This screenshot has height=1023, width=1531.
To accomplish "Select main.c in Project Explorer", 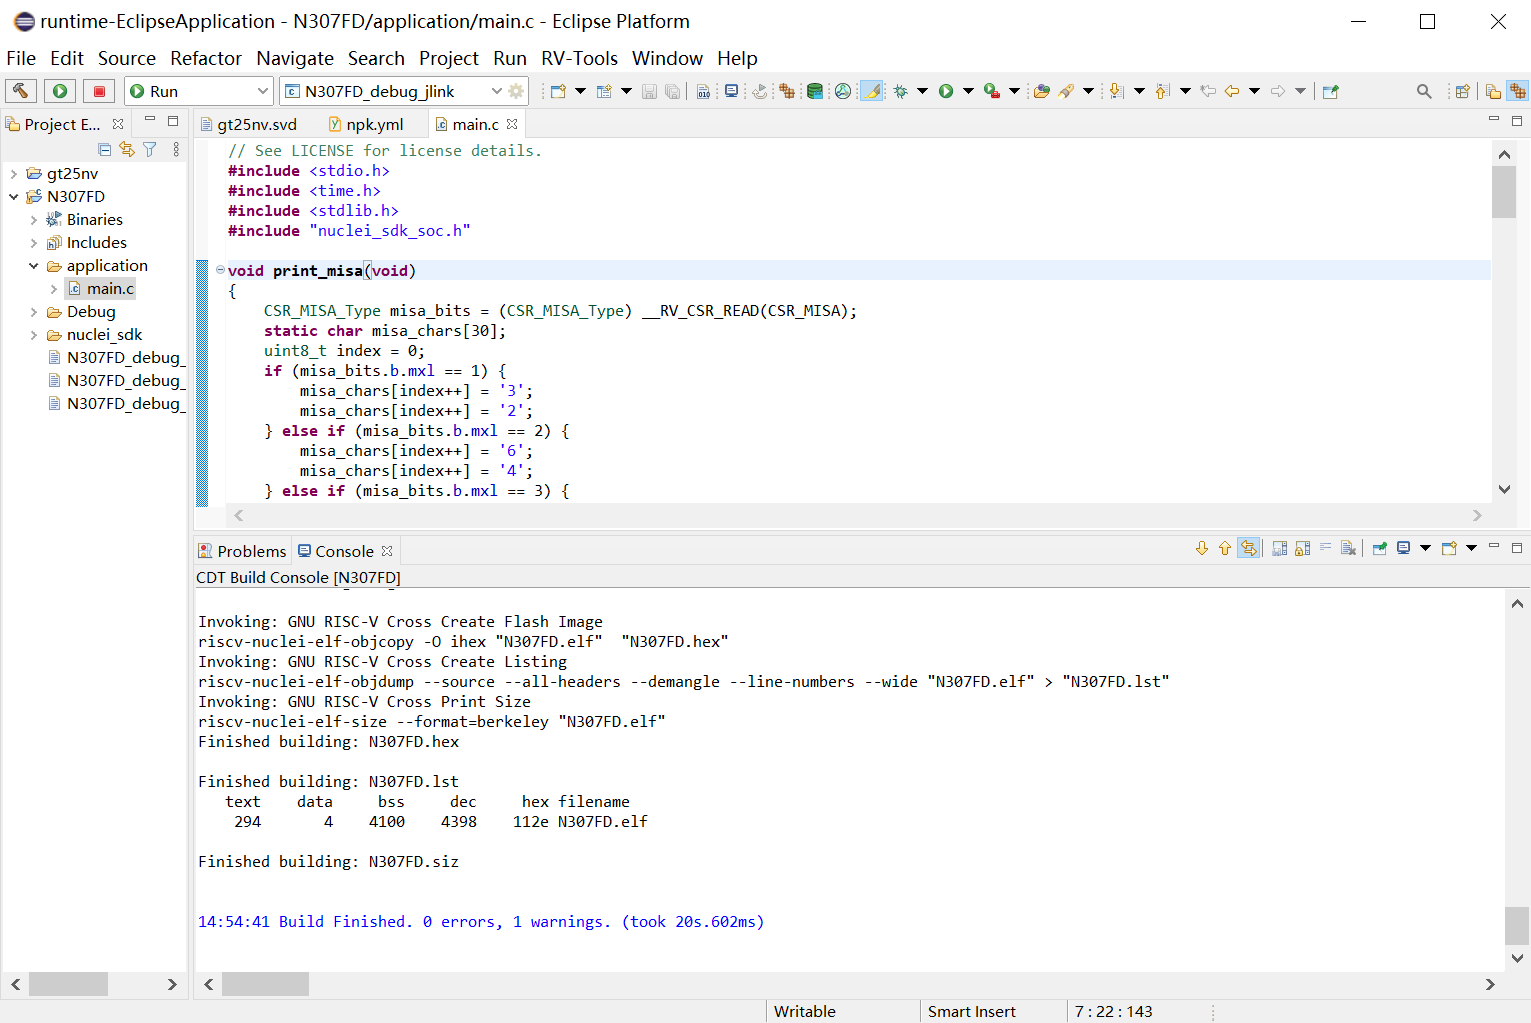I will (x=110, y=288).
